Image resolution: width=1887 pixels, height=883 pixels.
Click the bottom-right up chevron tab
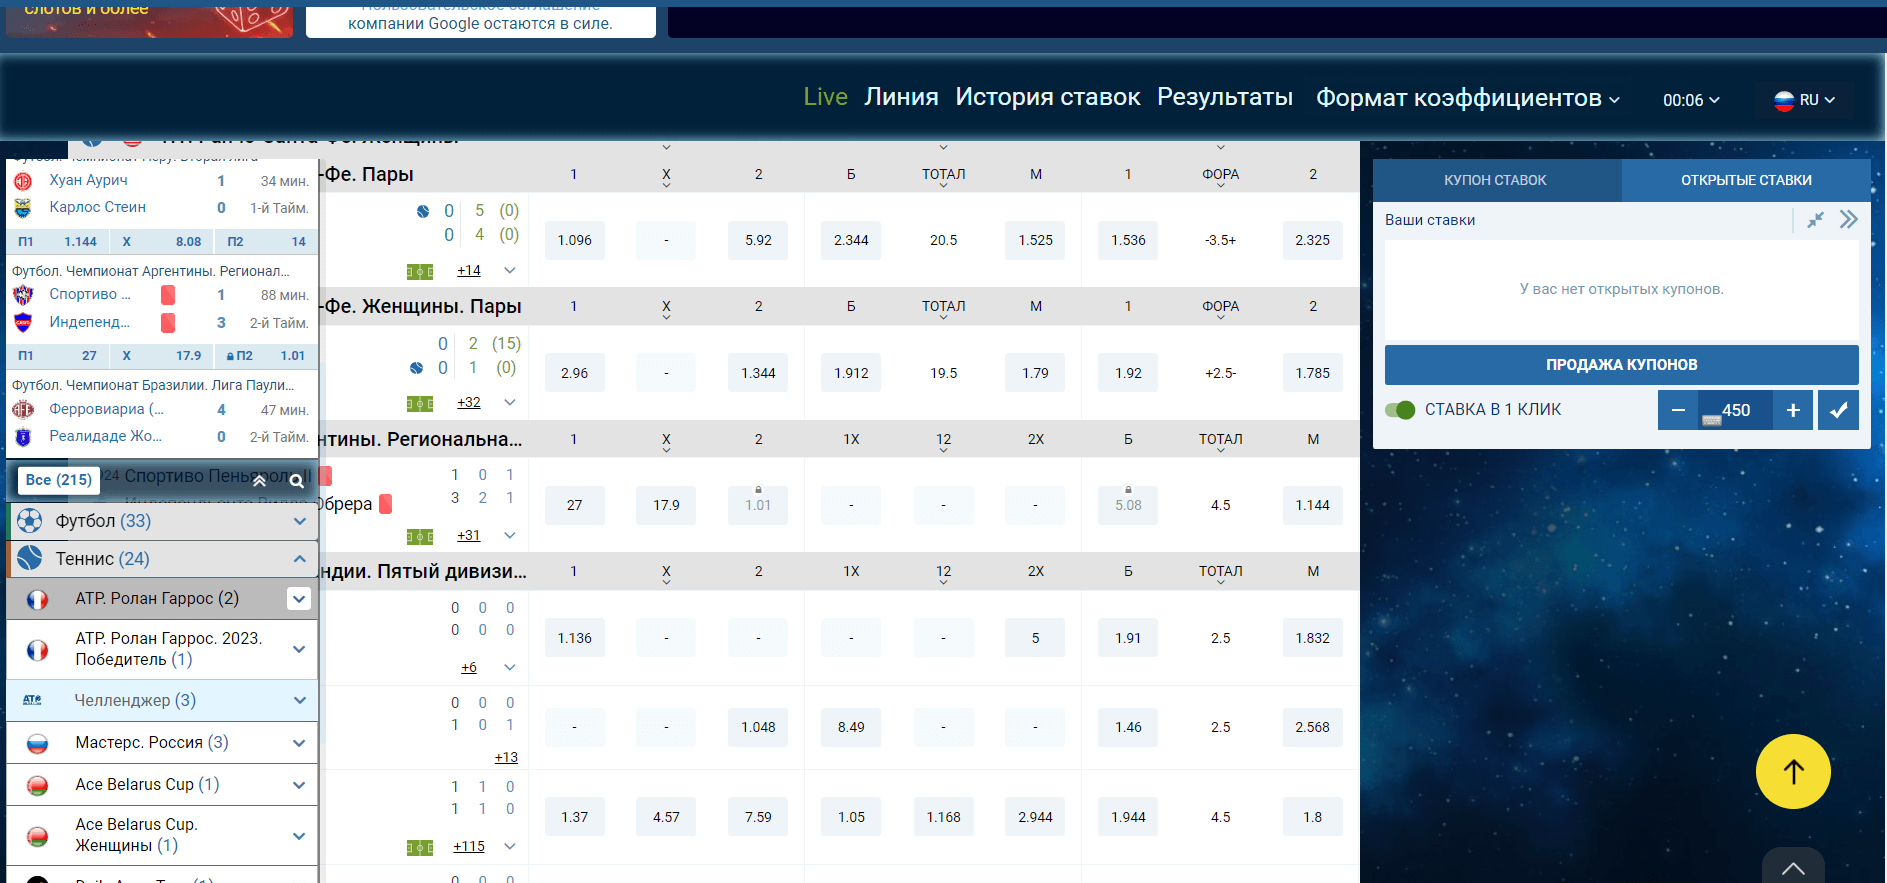(x=1793, y=867)
